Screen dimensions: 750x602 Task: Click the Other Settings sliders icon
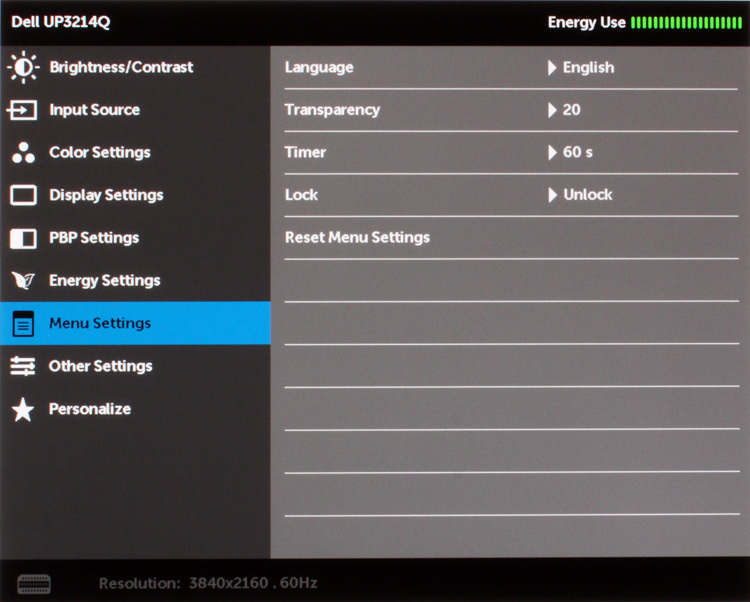[22, 366]
